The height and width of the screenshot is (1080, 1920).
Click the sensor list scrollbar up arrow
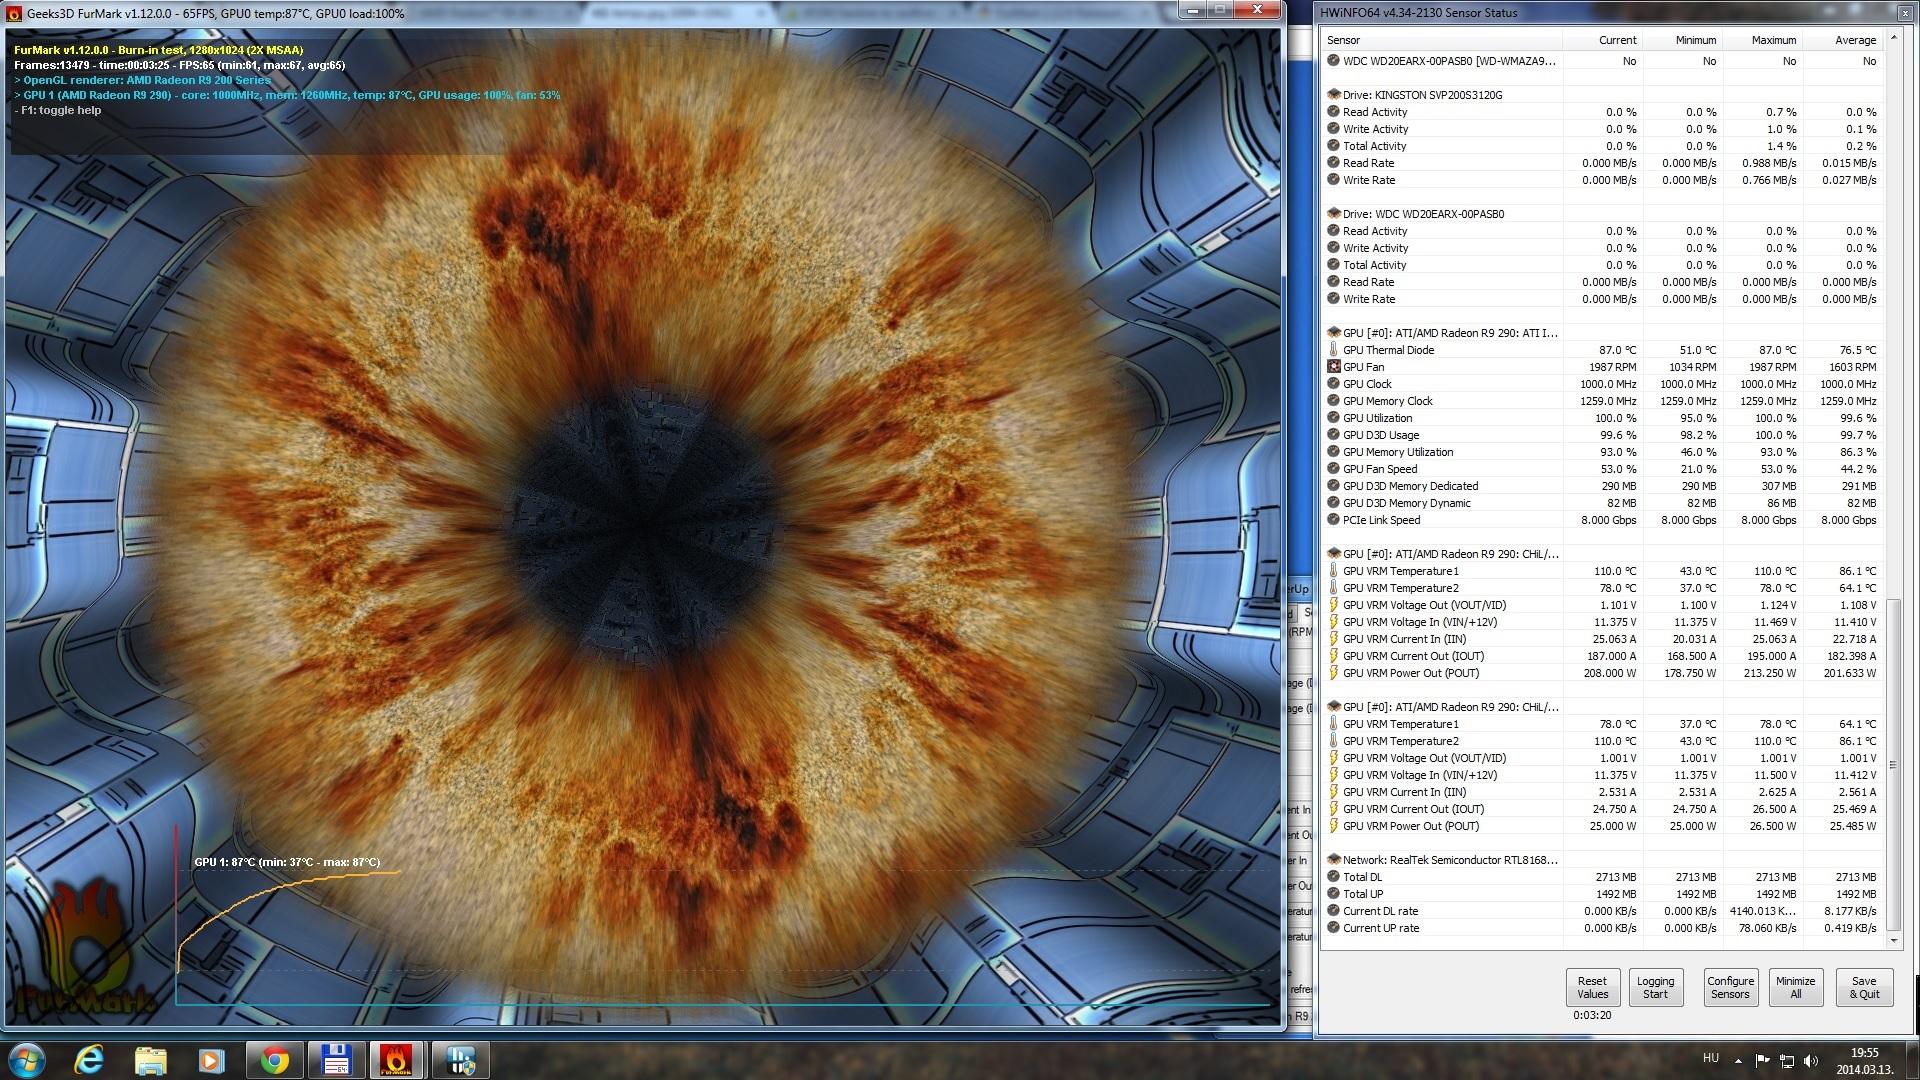1893,39
